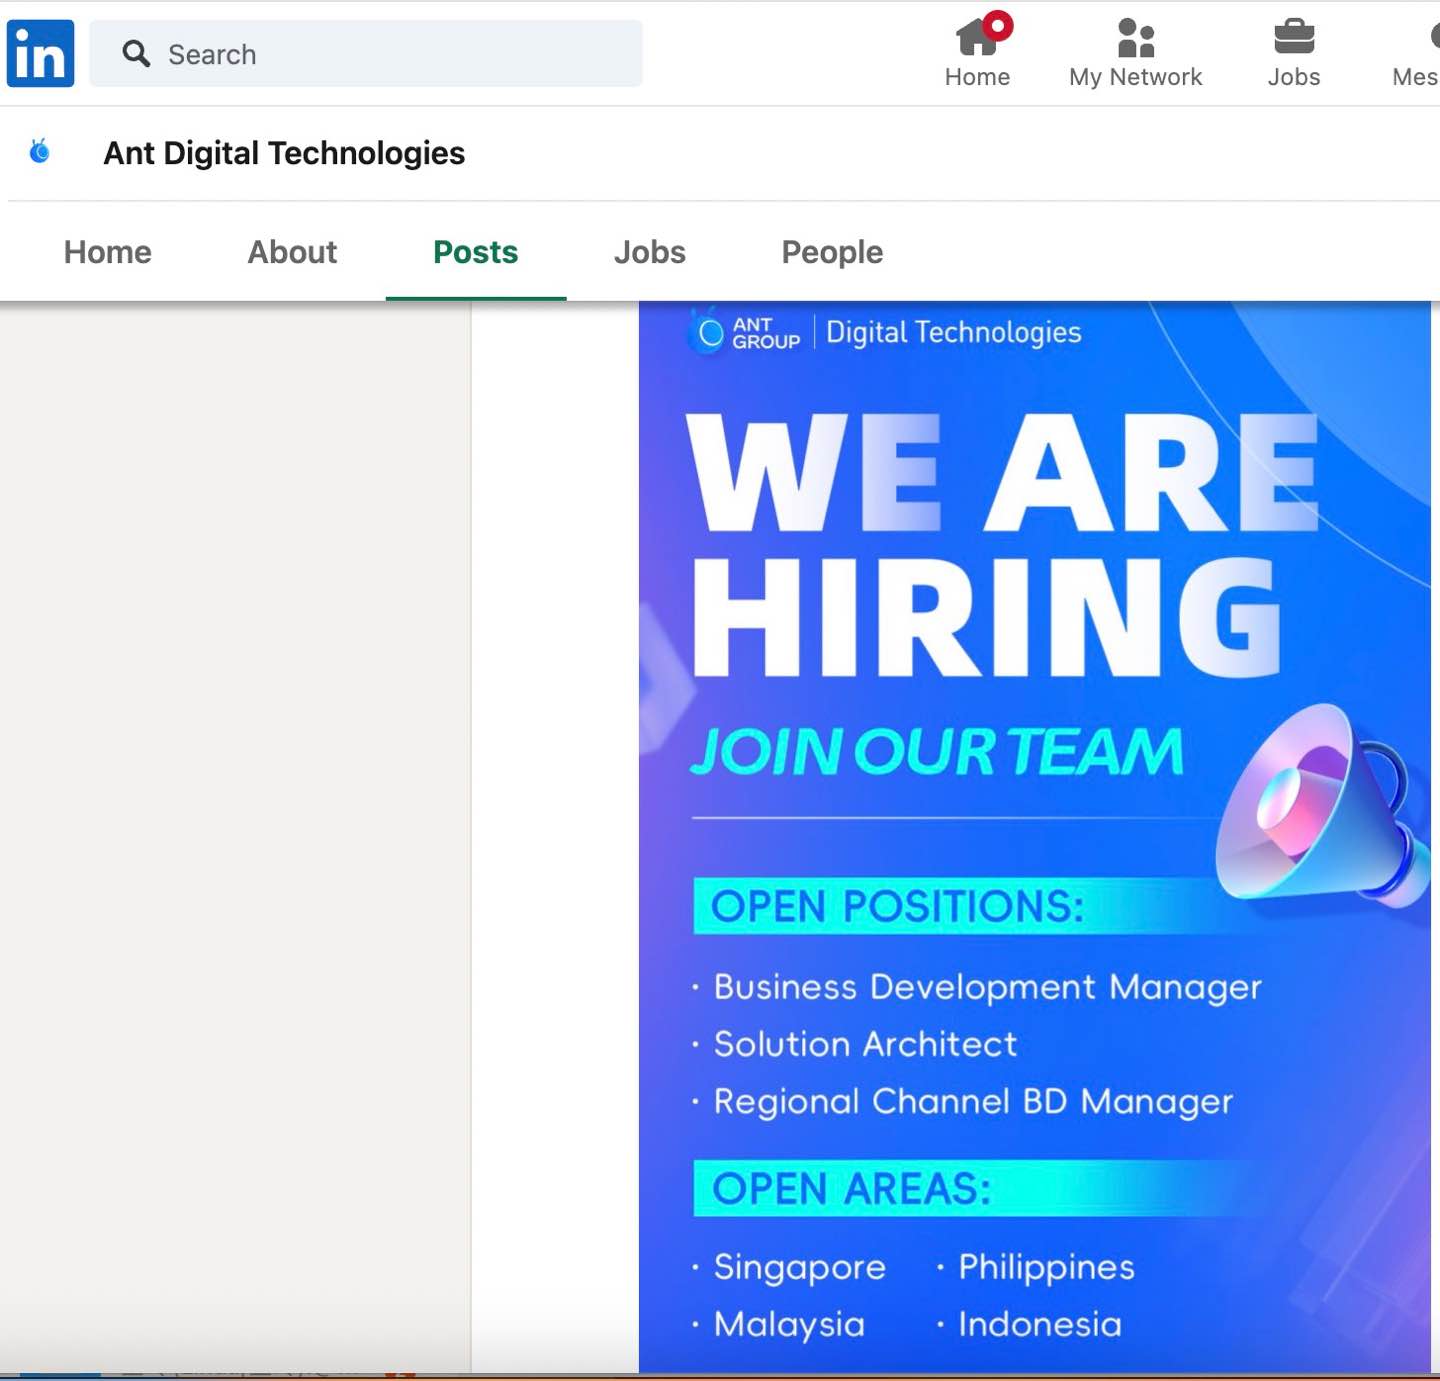This screenshot has height=1381, width=1440.
Task: Click the LinkedIn logo icon
Action: (40, 53)
